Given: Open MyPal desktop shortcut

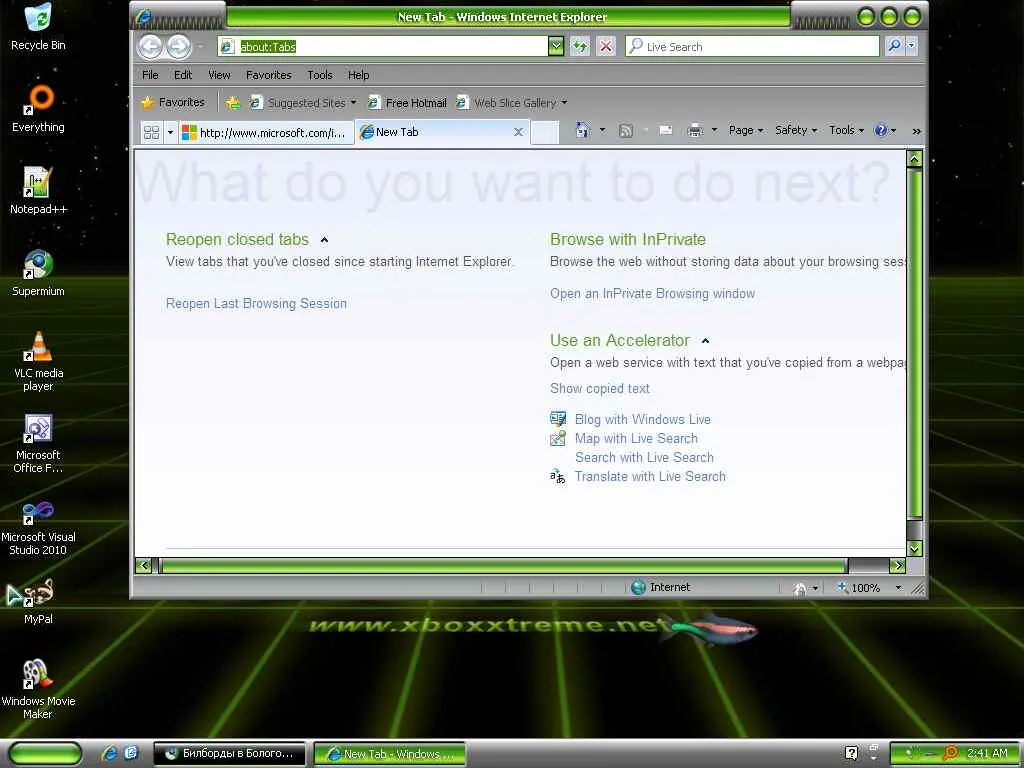Looking at the screenshot, I should pos(38,601).
